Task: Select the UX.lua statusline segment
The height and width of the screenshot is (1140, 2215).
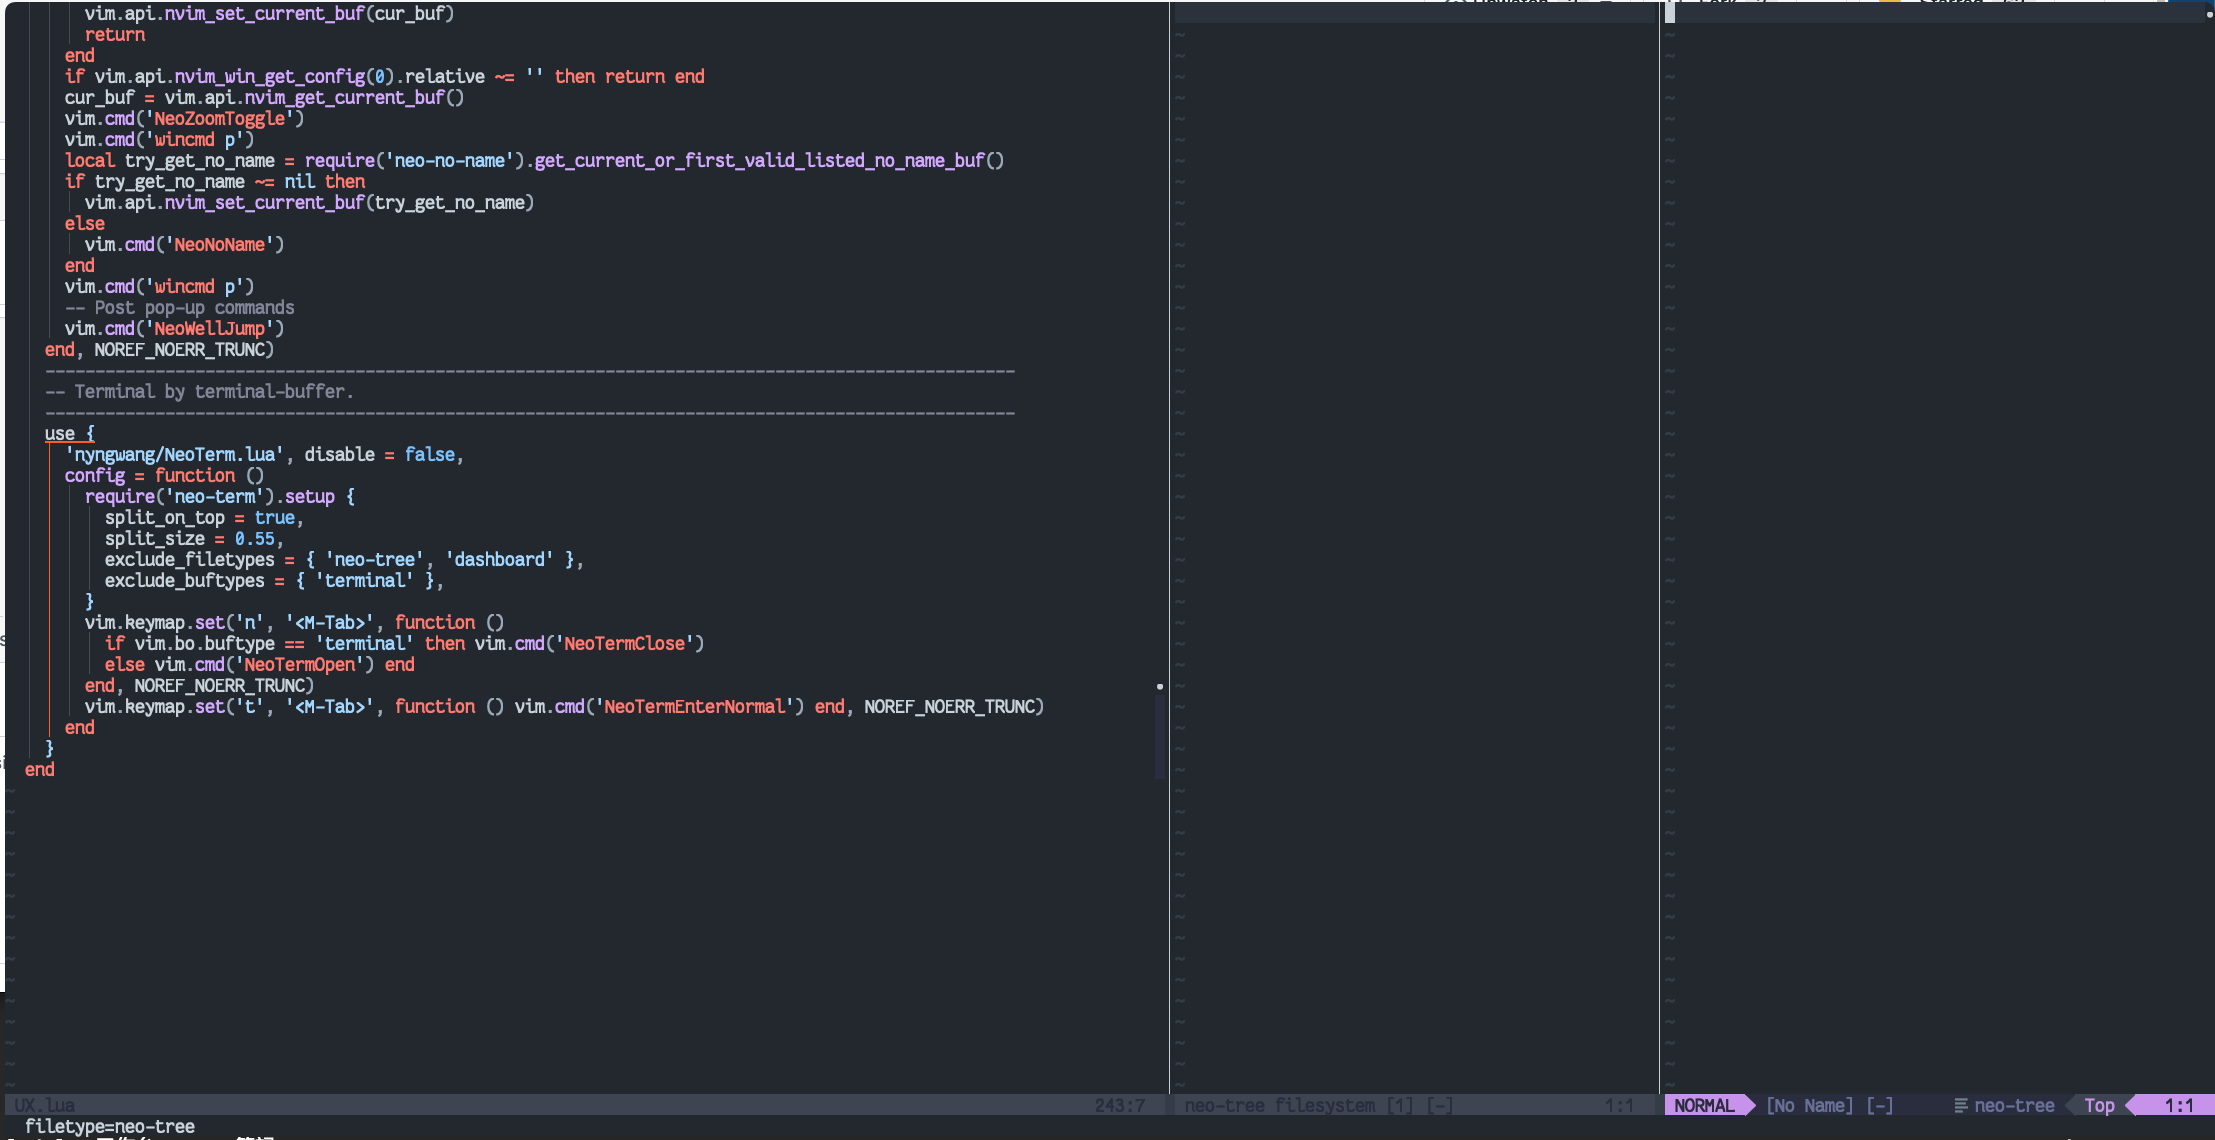Action: (45, 1104)
